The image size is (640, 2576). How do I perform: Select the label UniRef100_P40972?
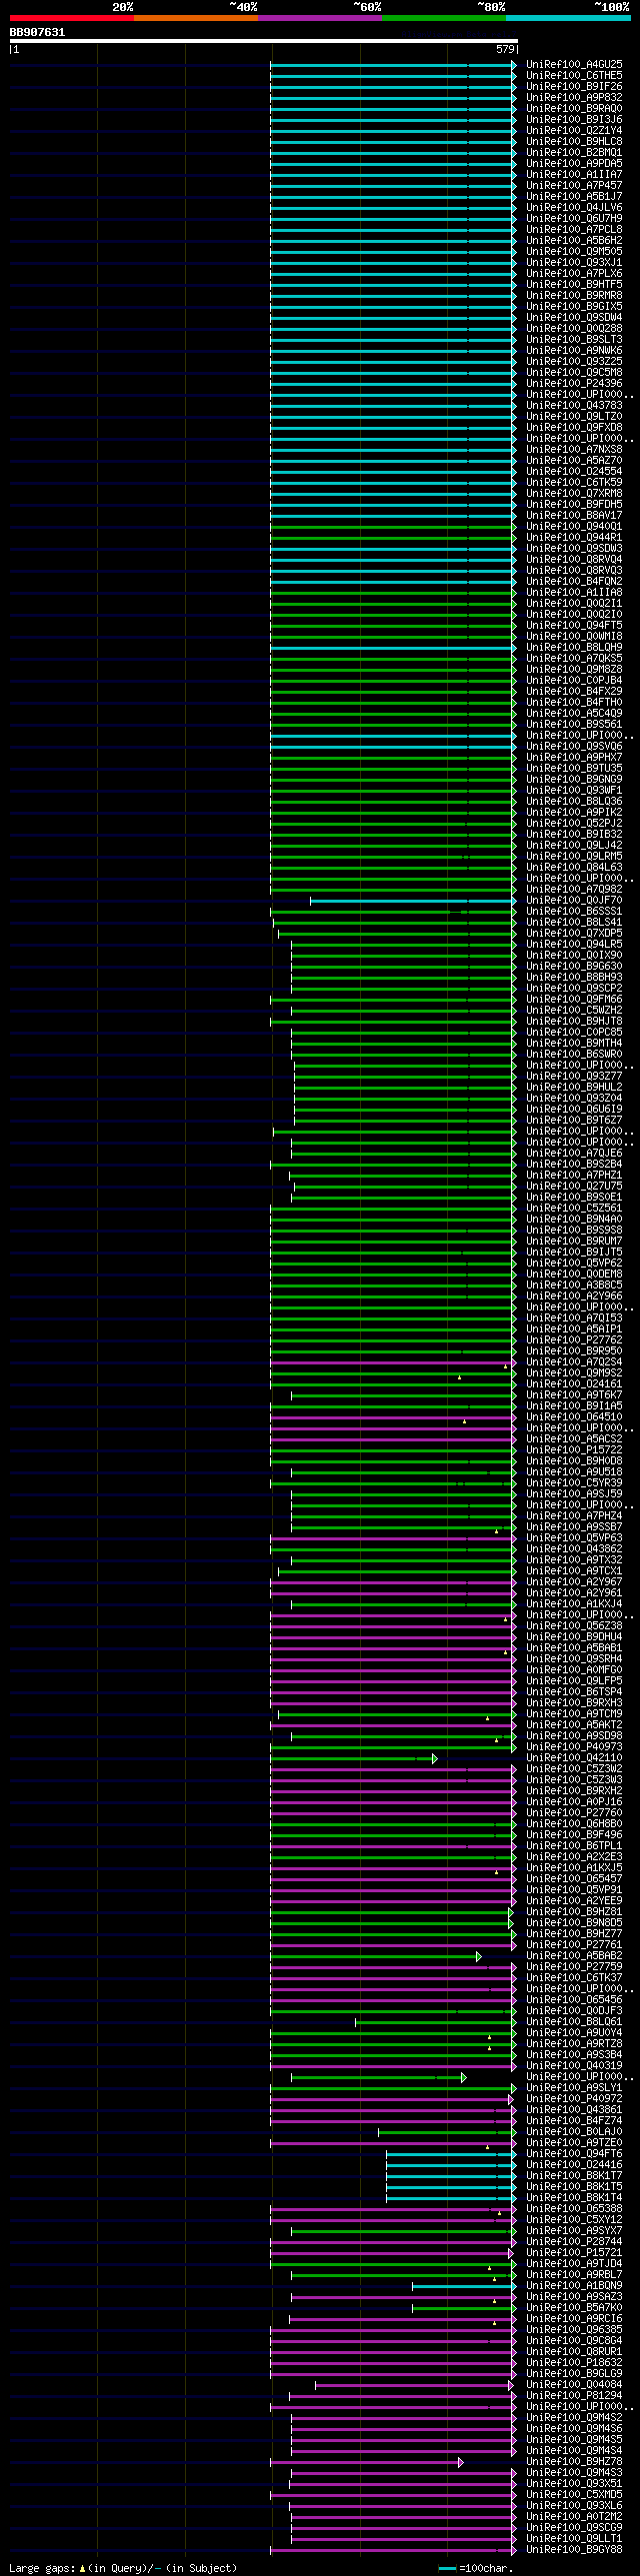click(574, 2099)
